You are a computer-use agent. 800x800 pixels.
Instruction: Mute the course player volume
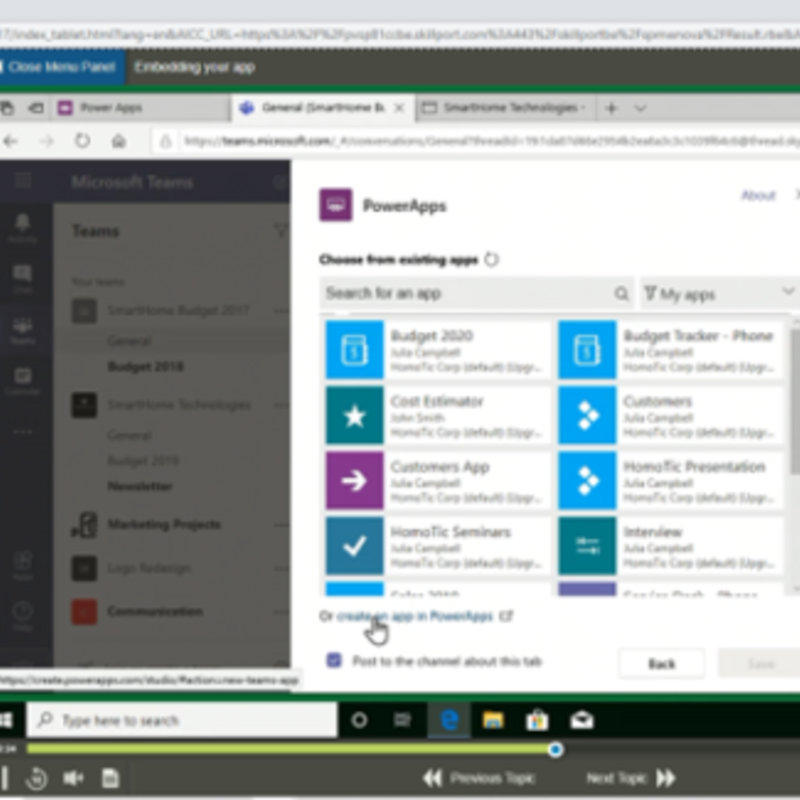(73, 778)
